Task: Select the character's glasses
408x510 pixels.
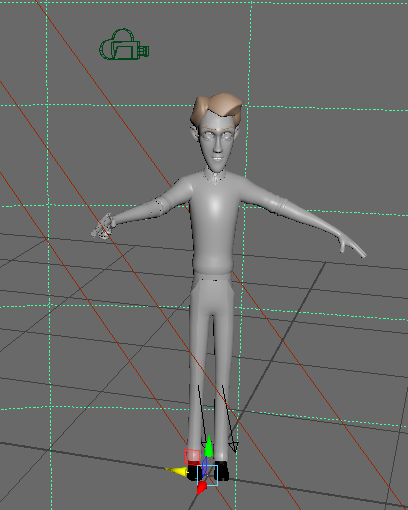Action: (x=217, y=136)
